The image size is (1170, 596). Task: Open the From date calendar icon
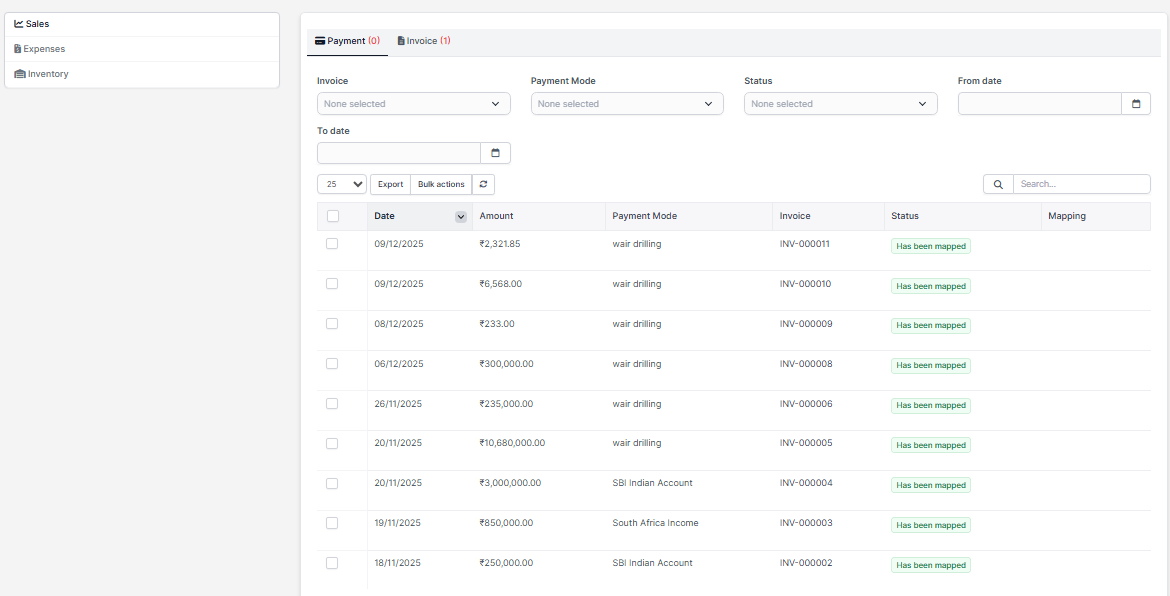pyautogui.click(x=1136, y=104)
